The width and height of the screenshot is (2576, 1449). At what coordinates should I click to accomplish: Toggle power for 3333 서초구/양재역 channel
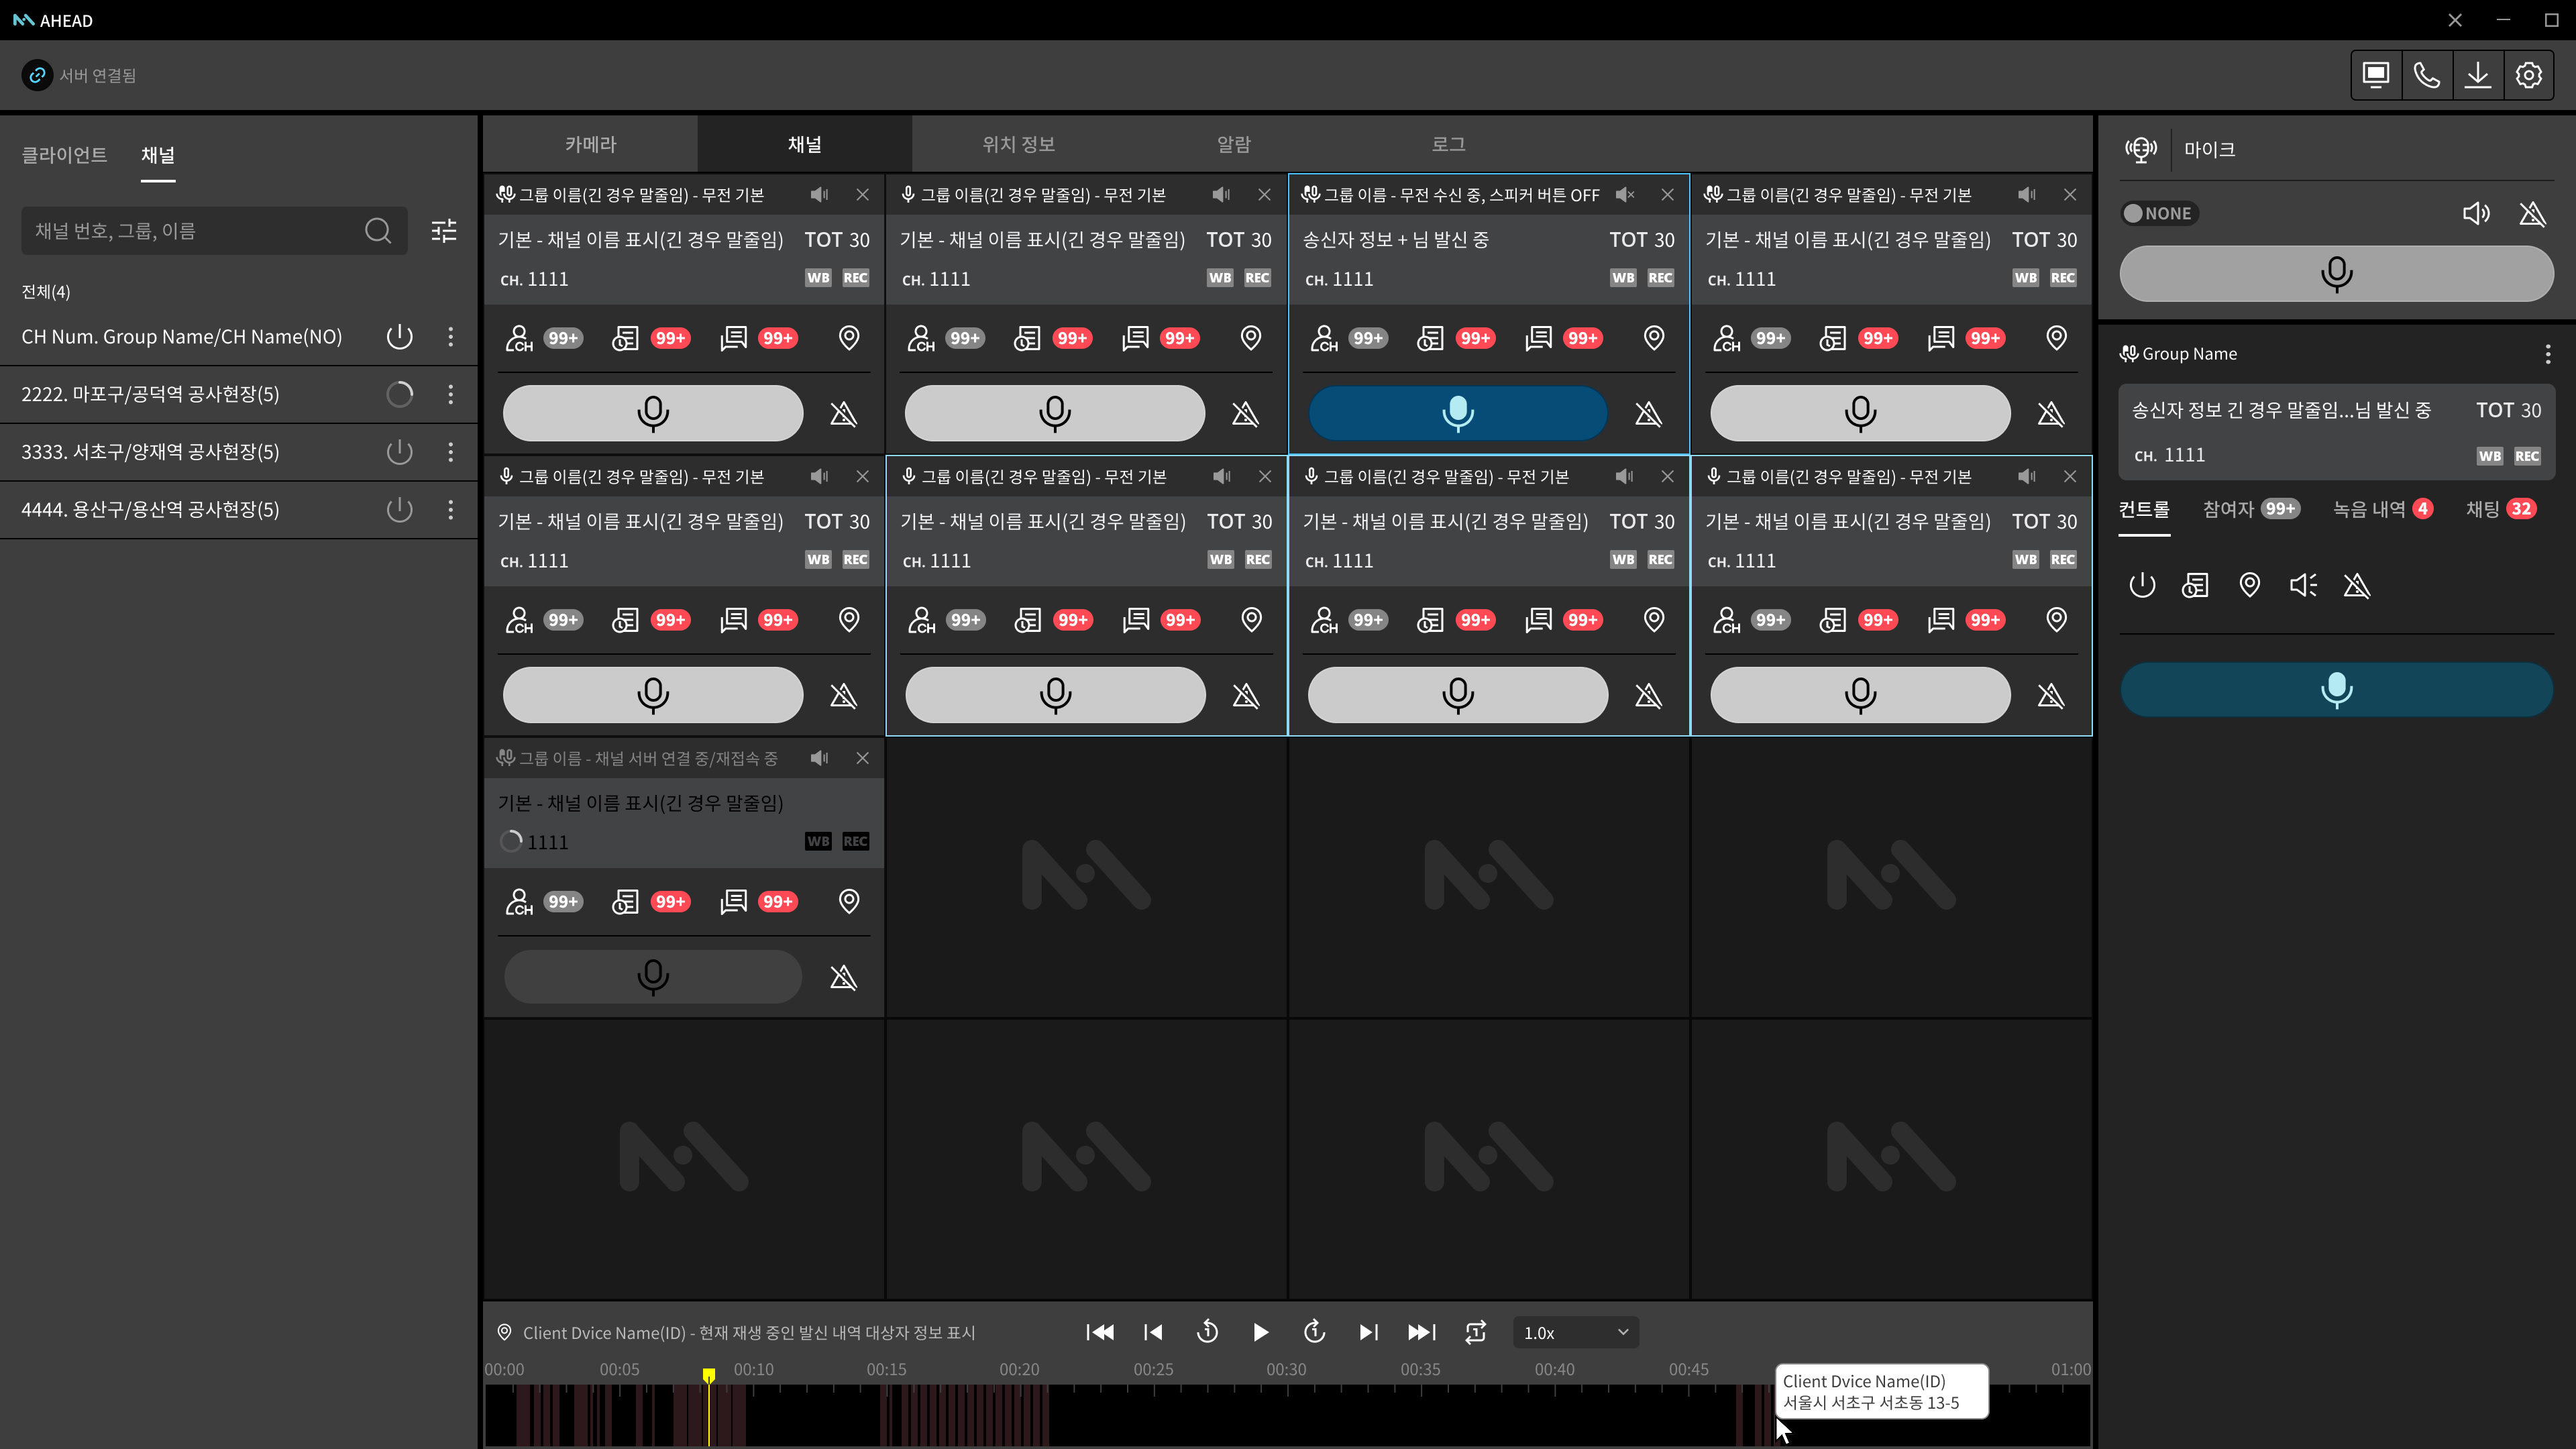399,452
